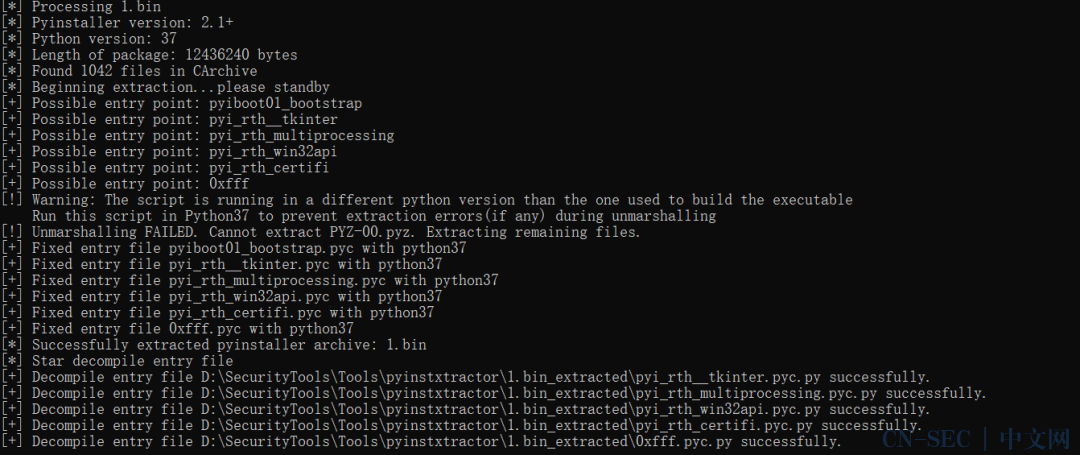Click the "Possible entry point: pyi_rth__tkinter" line
This screenshot has height=455, width=1080.
pos(169,119)
